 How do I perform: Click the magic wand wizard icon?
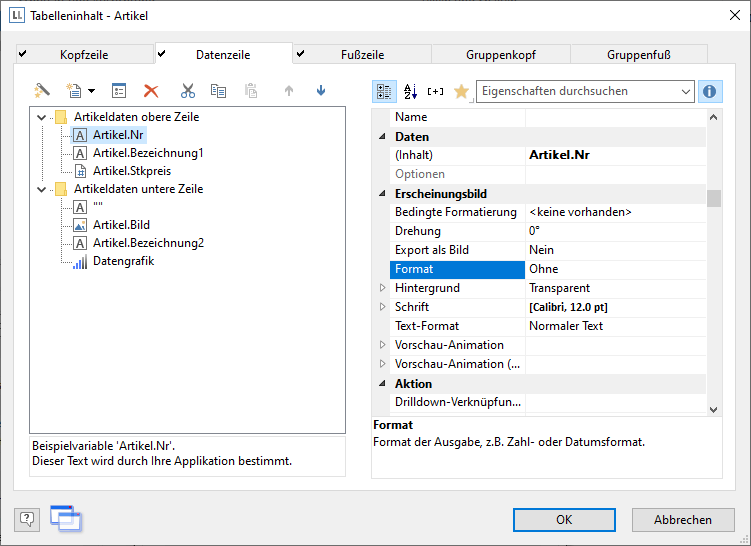(42, 91)
